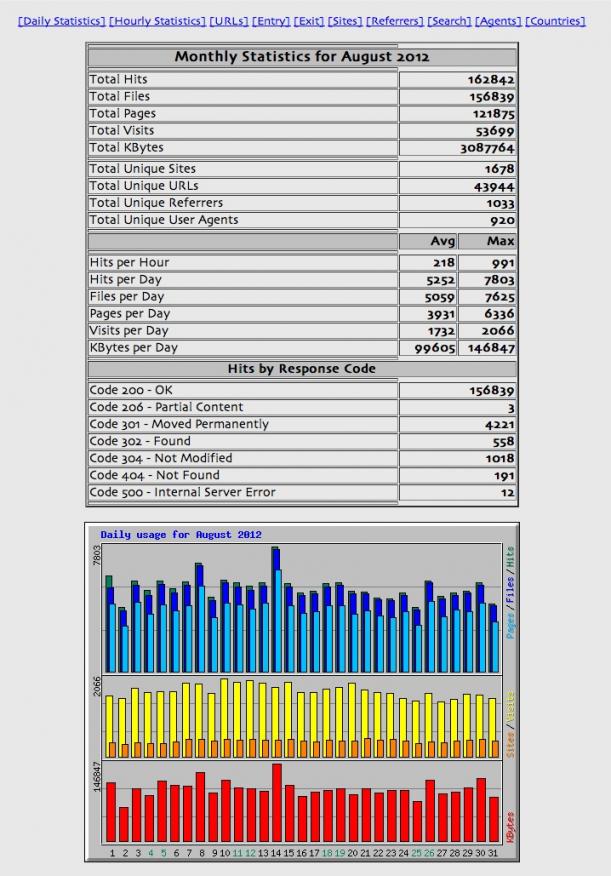Image resolution: width=611 pixels, height=876 pixels.
Task: Open the Search link
Action: click(450, 21)
